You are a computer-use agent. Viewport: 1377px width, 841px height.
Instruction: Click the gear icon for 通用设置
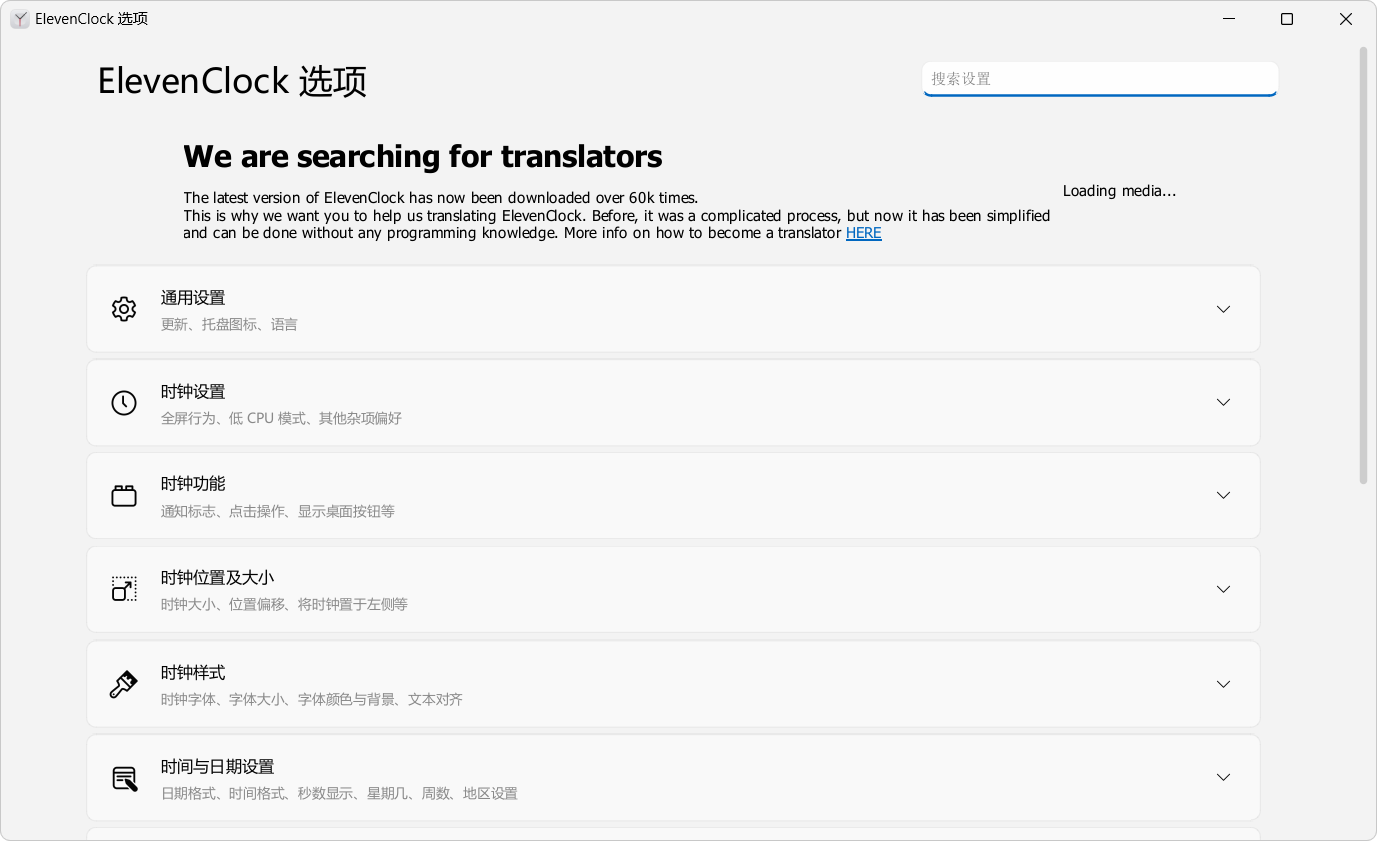click(124, 309)
